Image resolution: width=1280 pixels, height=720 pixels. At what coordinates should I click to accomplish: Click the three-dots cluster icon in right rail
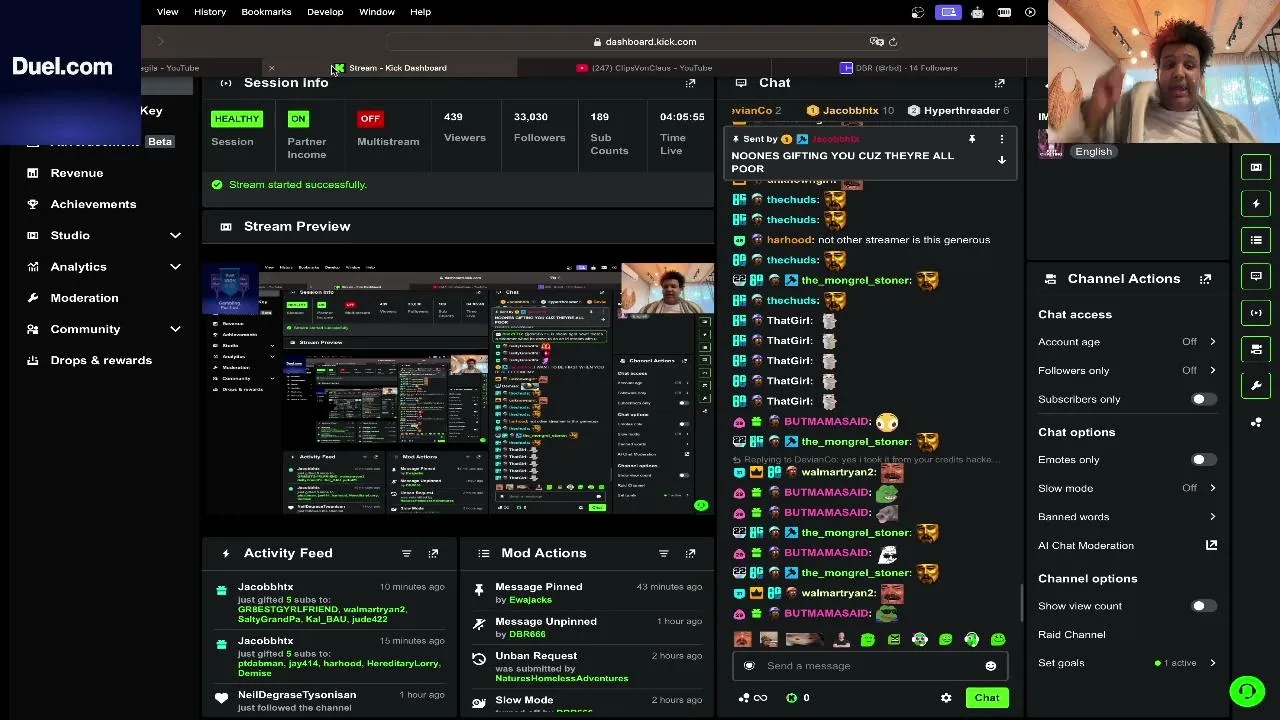coord(1256,422)
